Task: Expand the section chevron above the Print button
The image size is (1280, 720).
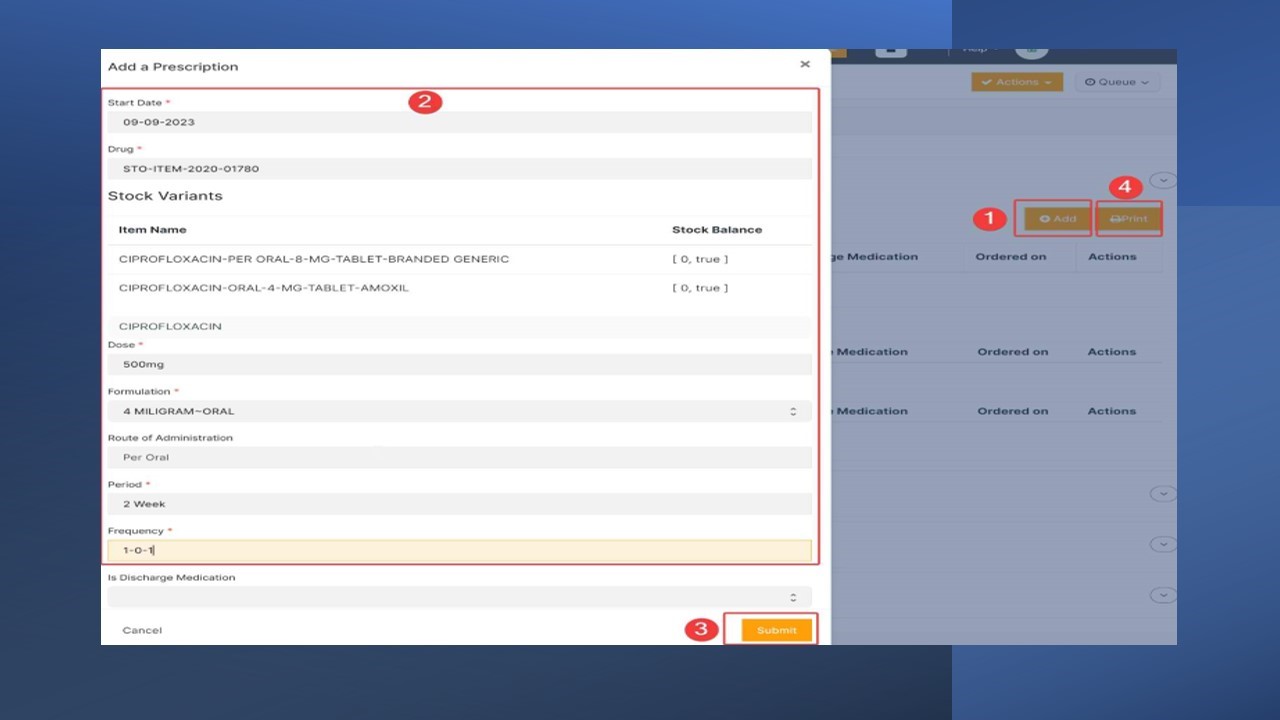Action: pos(1163,181)
